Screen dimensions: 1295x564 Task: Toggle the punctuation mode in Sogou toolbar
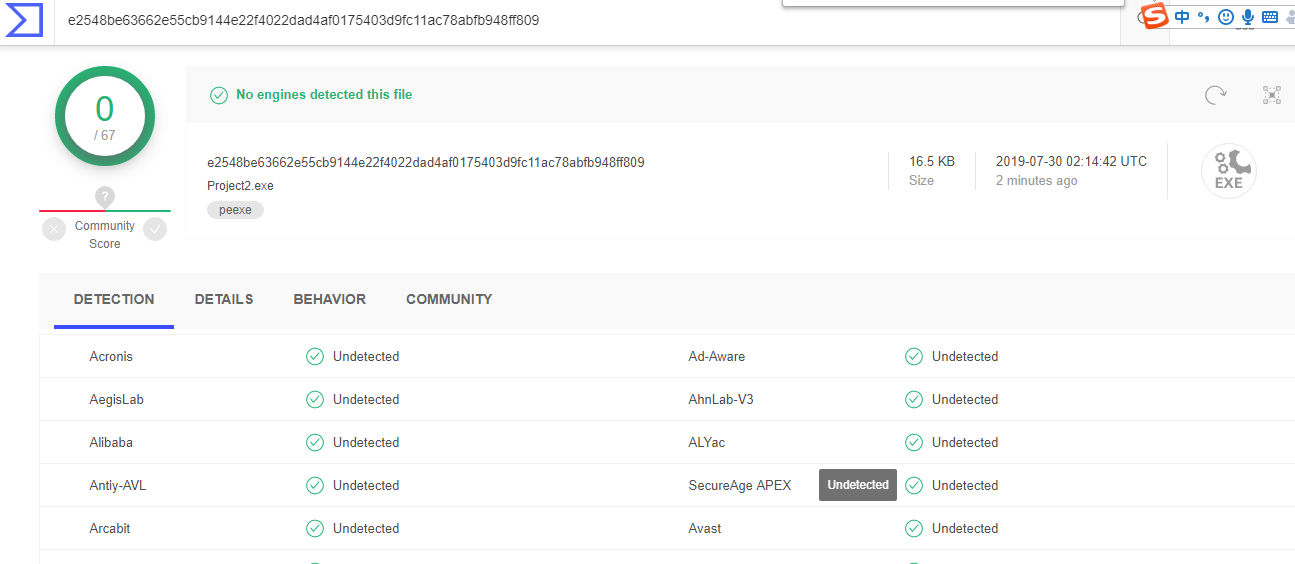1204,17
